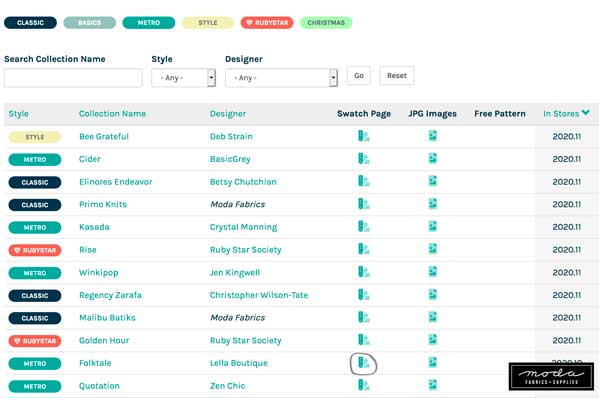This screenshot has height=398, width=600.
Task: Open JPG images icon for Cider
Action: point(432,158)
